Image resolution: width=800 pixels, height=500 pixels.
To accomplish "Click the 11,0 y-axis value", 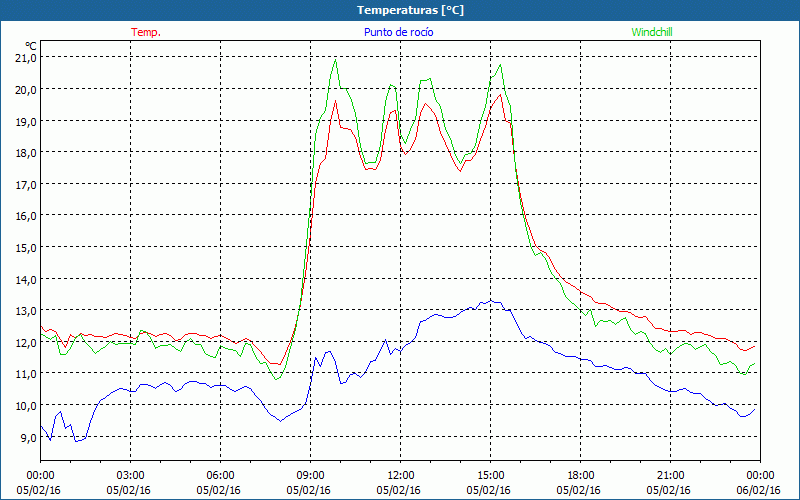I will [x=26, y=374].
